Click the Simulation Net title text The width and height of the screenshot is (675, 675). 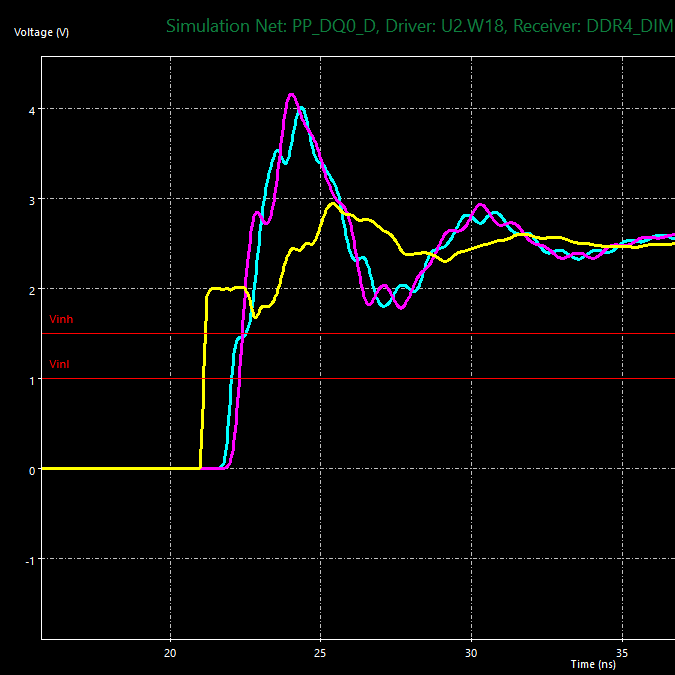pyautogui.click(x=420, y=26)
